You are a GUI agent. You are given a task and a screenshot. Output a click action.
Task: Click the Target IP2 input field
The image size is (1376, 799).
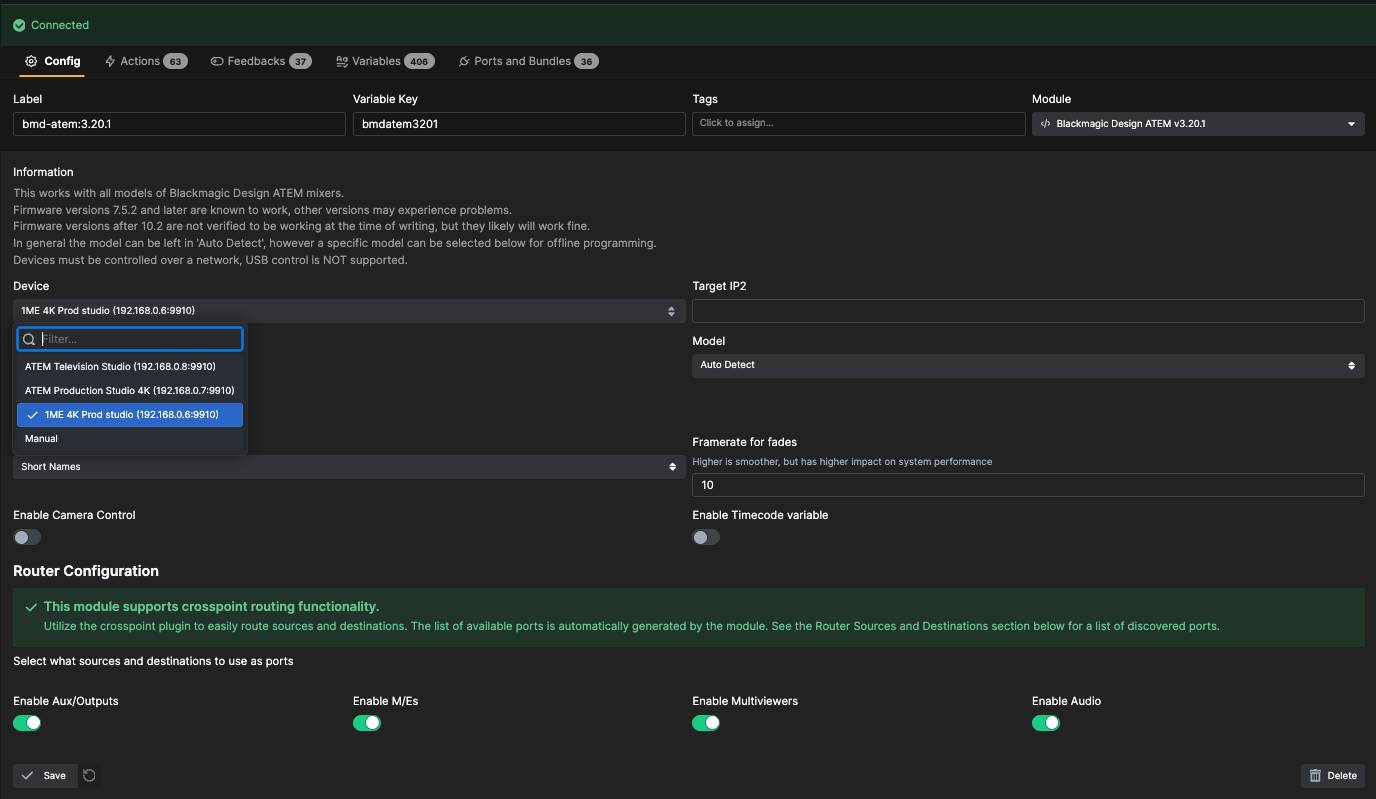click(1028, 311)
